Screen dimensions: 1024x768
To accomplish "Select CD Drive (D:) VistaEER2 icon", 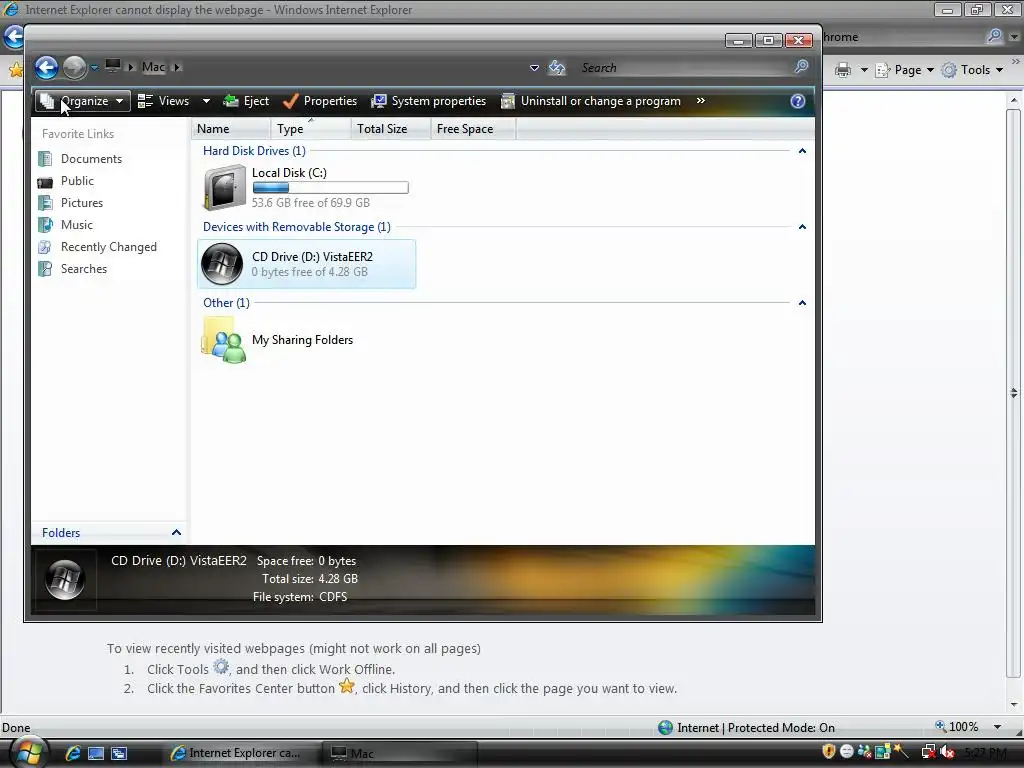I will pyautogui.click(x=222, y=264).
